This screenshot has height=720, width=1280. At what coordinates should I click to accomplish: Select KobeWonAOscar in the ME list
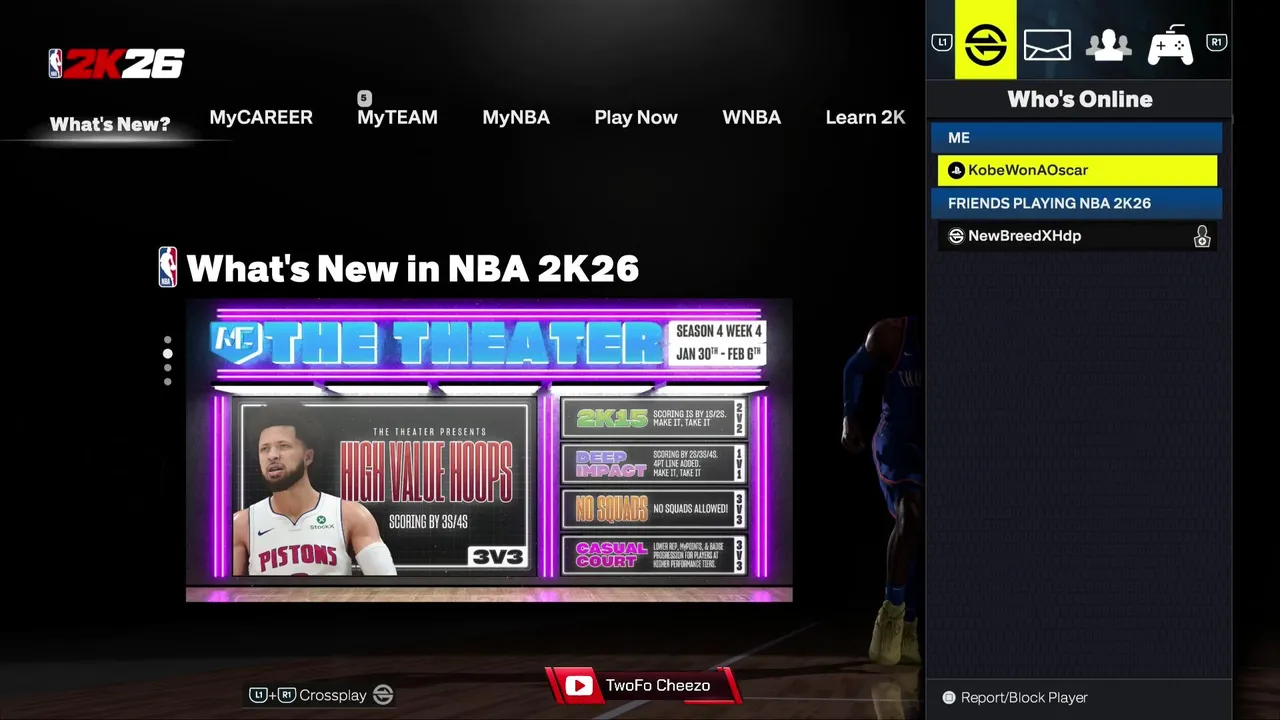1077,171
